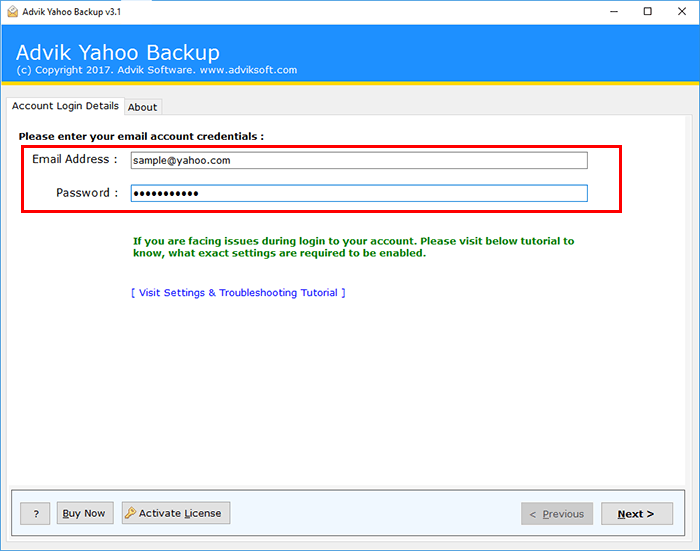Click the 'Please enter your email account credentials' text
This screenshot has height=551, width=700.
[x=141, y=137]
